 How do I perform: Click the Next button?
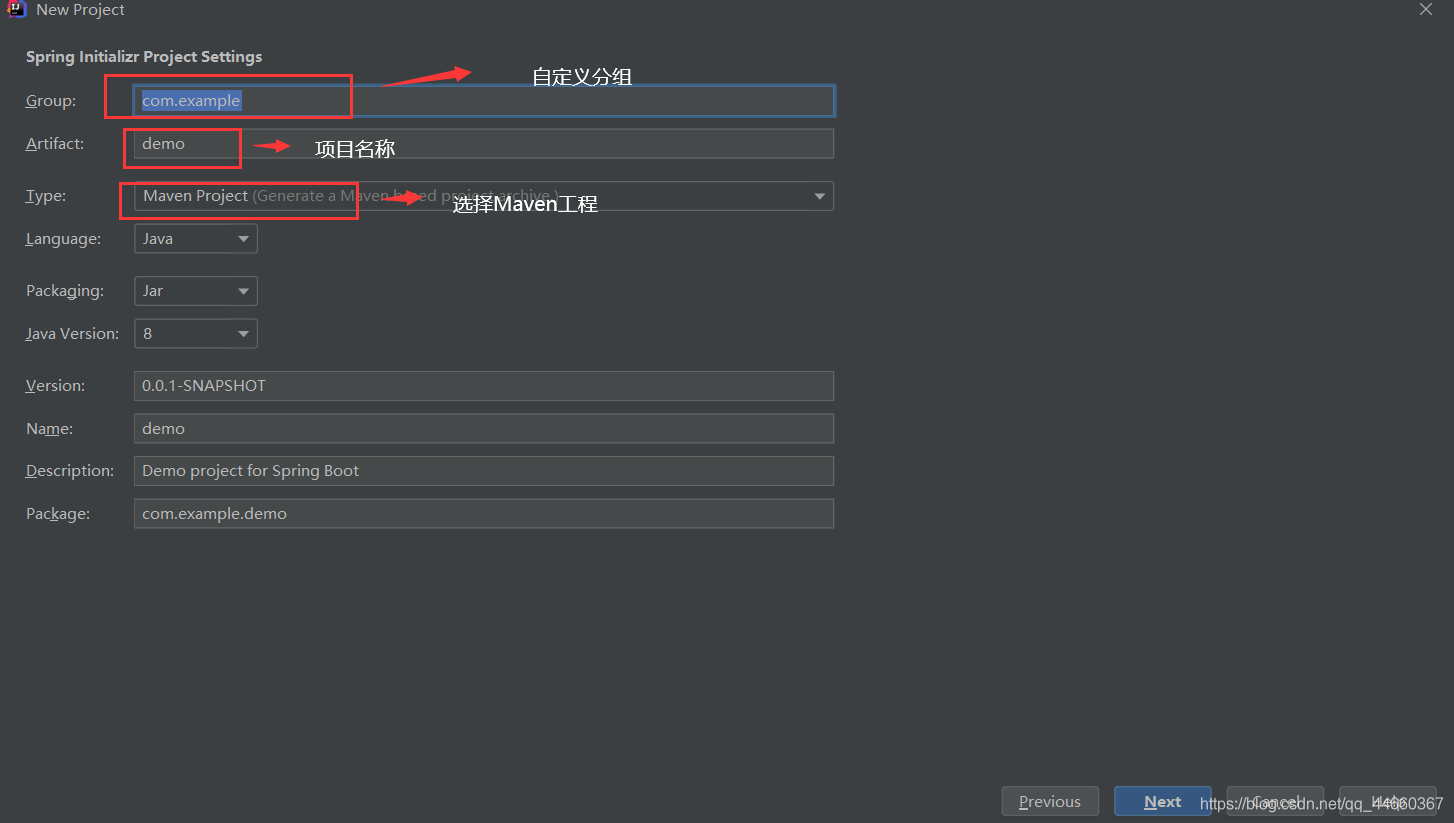pyautogui.click(x=1163, y=802)
